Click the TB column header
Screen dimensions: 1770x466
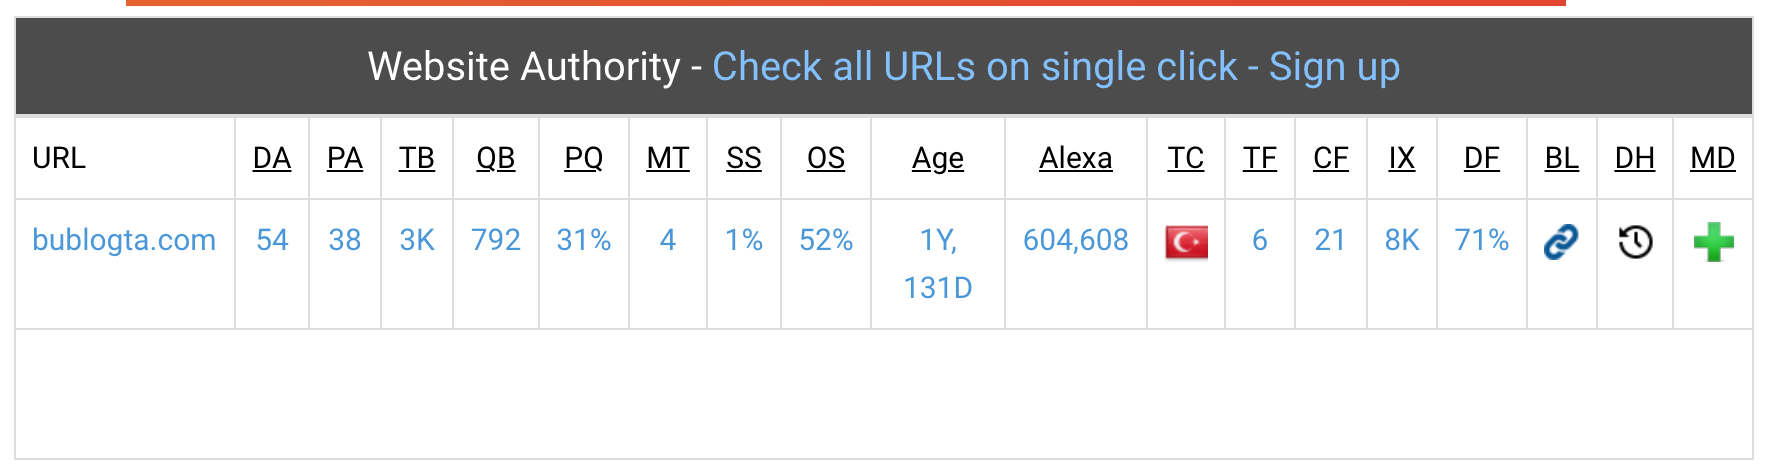pos(417,158)
